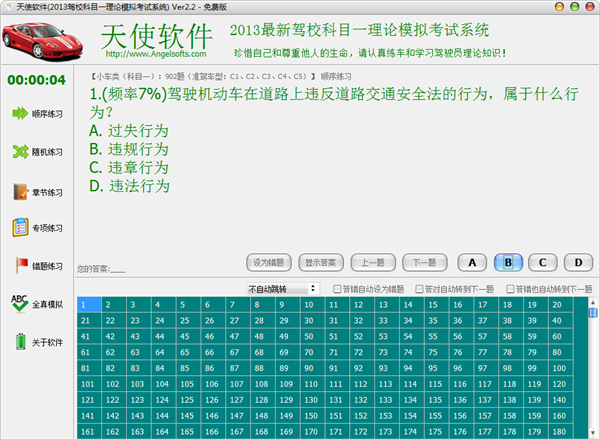Visit the www.Angelsofts.com link

(x=156, y=54)
